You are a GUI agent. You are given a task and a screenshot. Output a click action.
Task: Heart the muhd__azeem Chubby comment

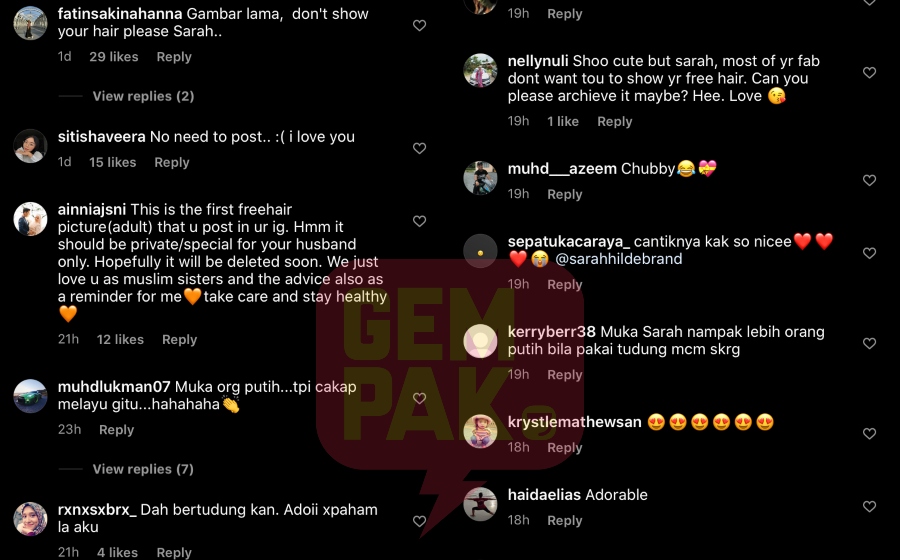pos(870,180)
